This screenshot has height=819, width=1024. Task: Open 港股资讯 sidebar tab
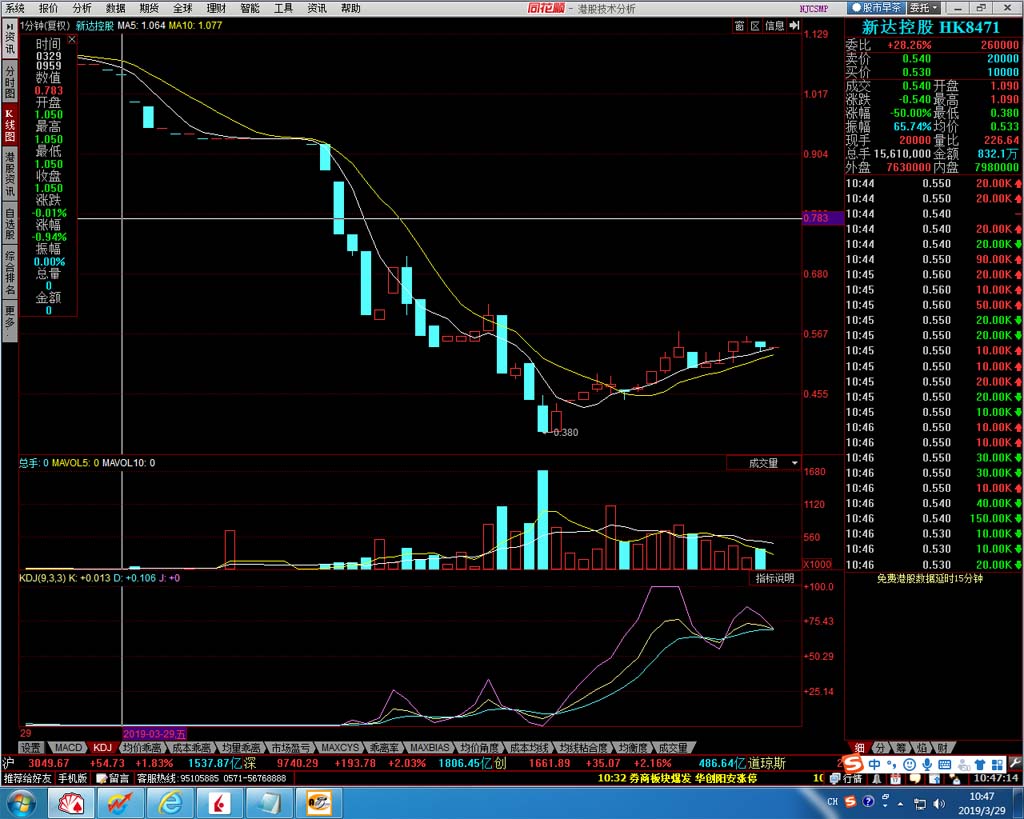[x=10, y=174]
